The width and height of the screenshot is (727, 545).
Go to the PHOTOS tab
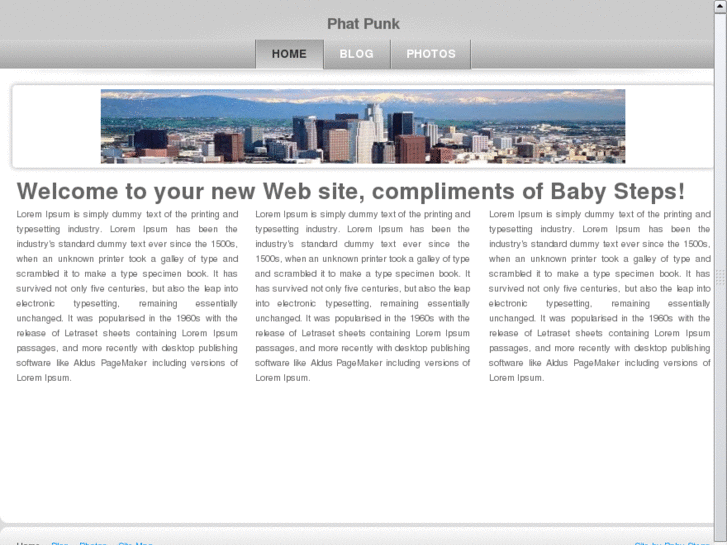[x=431, y=54]
